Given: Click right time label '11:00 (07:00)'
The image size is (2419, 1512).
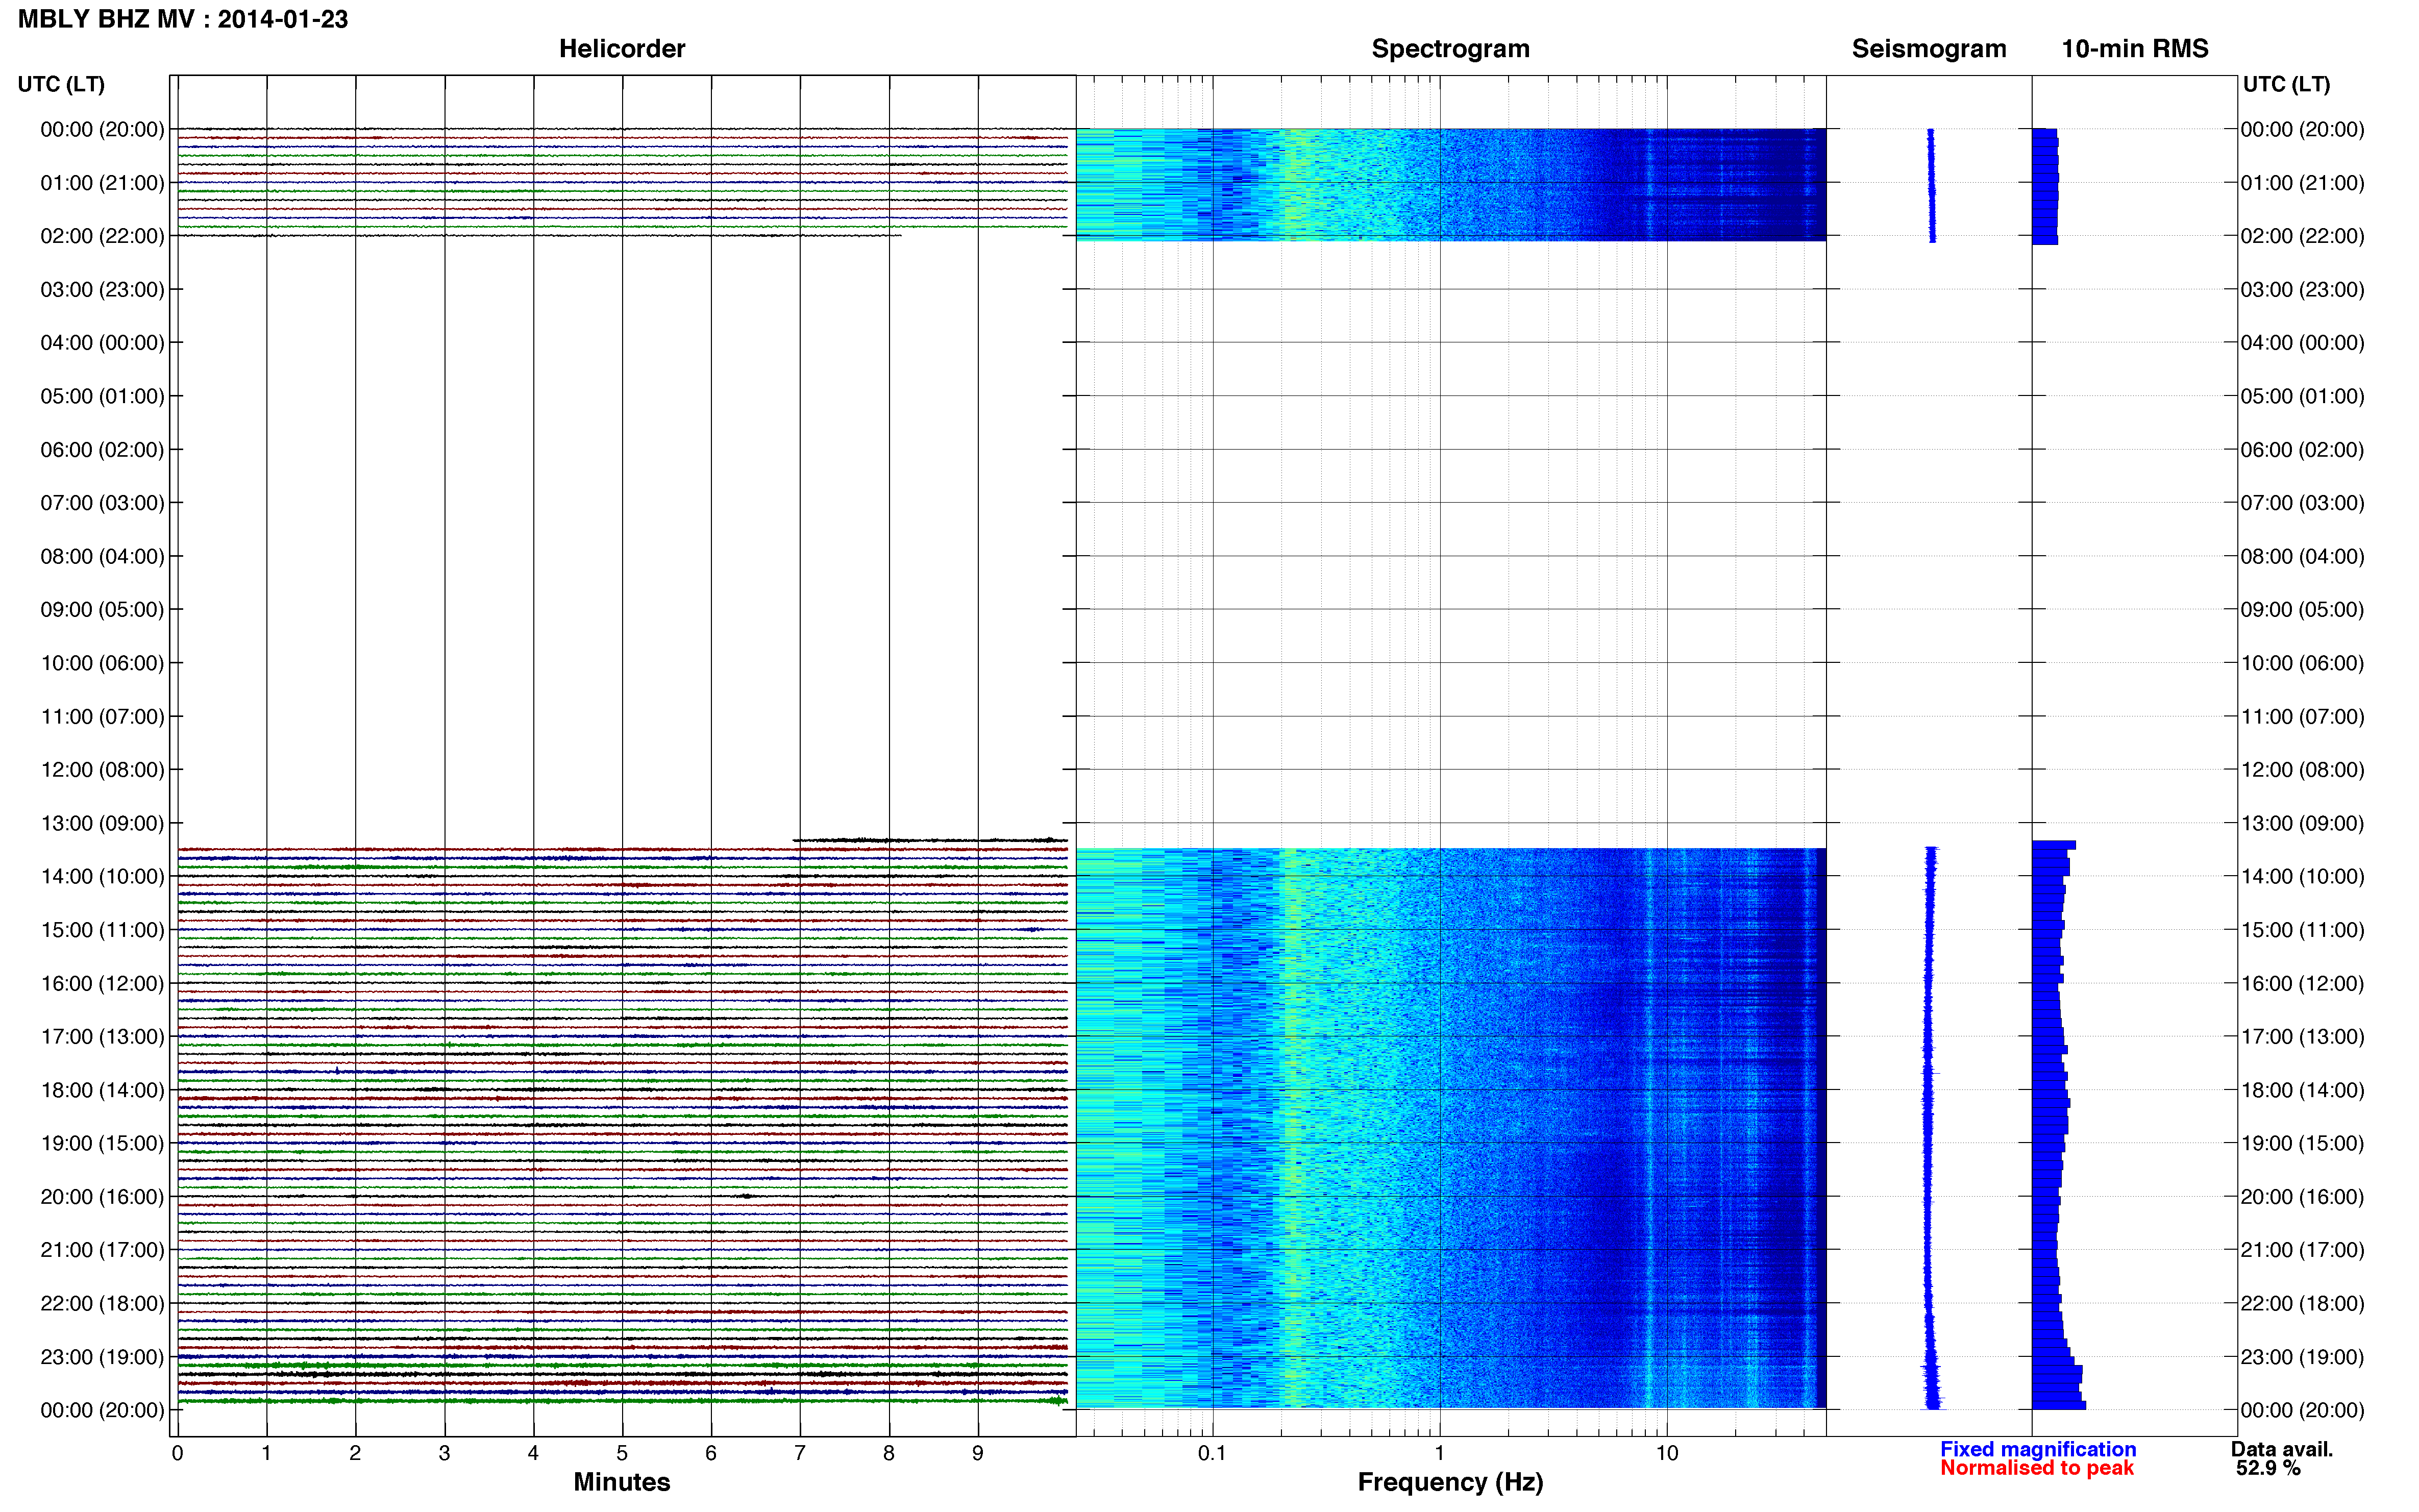Looking at the screenshot, I should pos(2302,716).
